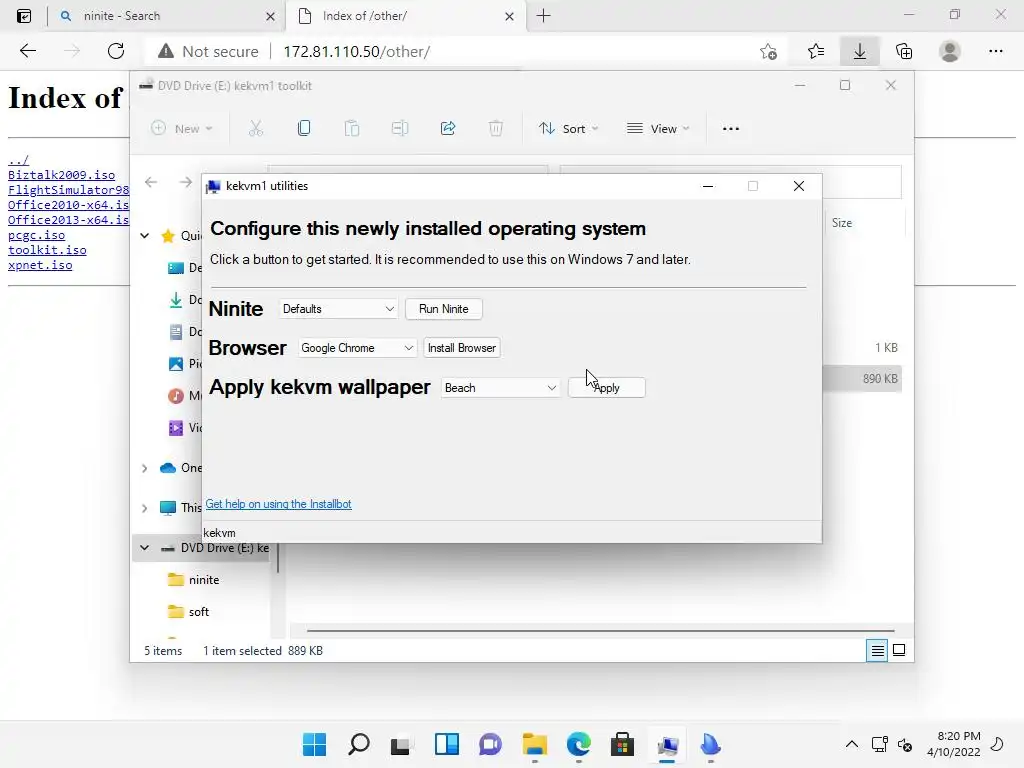Open the View menu in Explorer
This screenshot has width=1024, height=768.
pyautogui.click(x=658, y=129)
